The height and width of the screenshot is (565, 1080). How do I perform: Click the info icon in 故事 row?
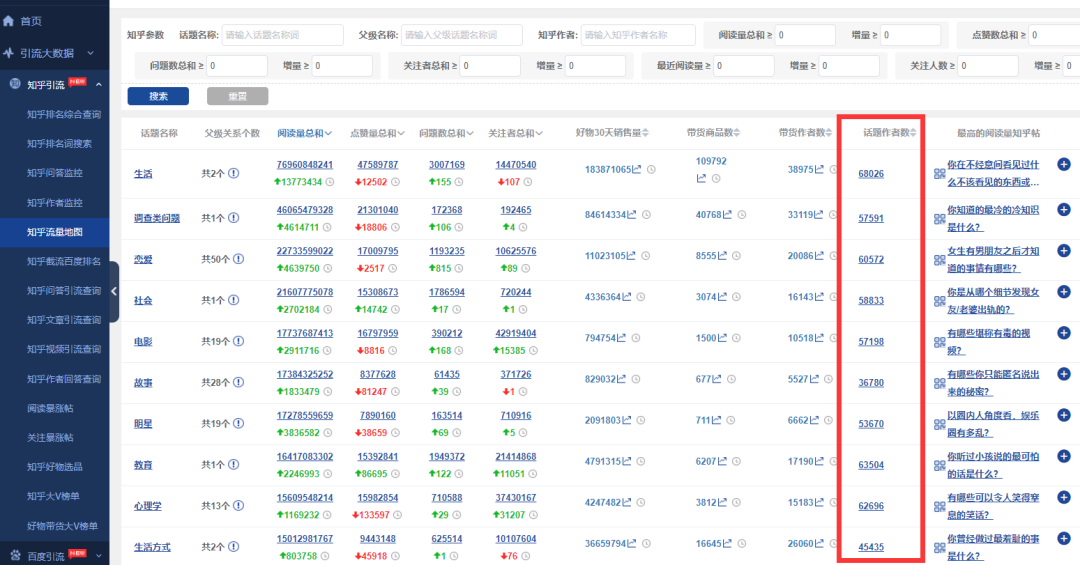coord(238,382)
